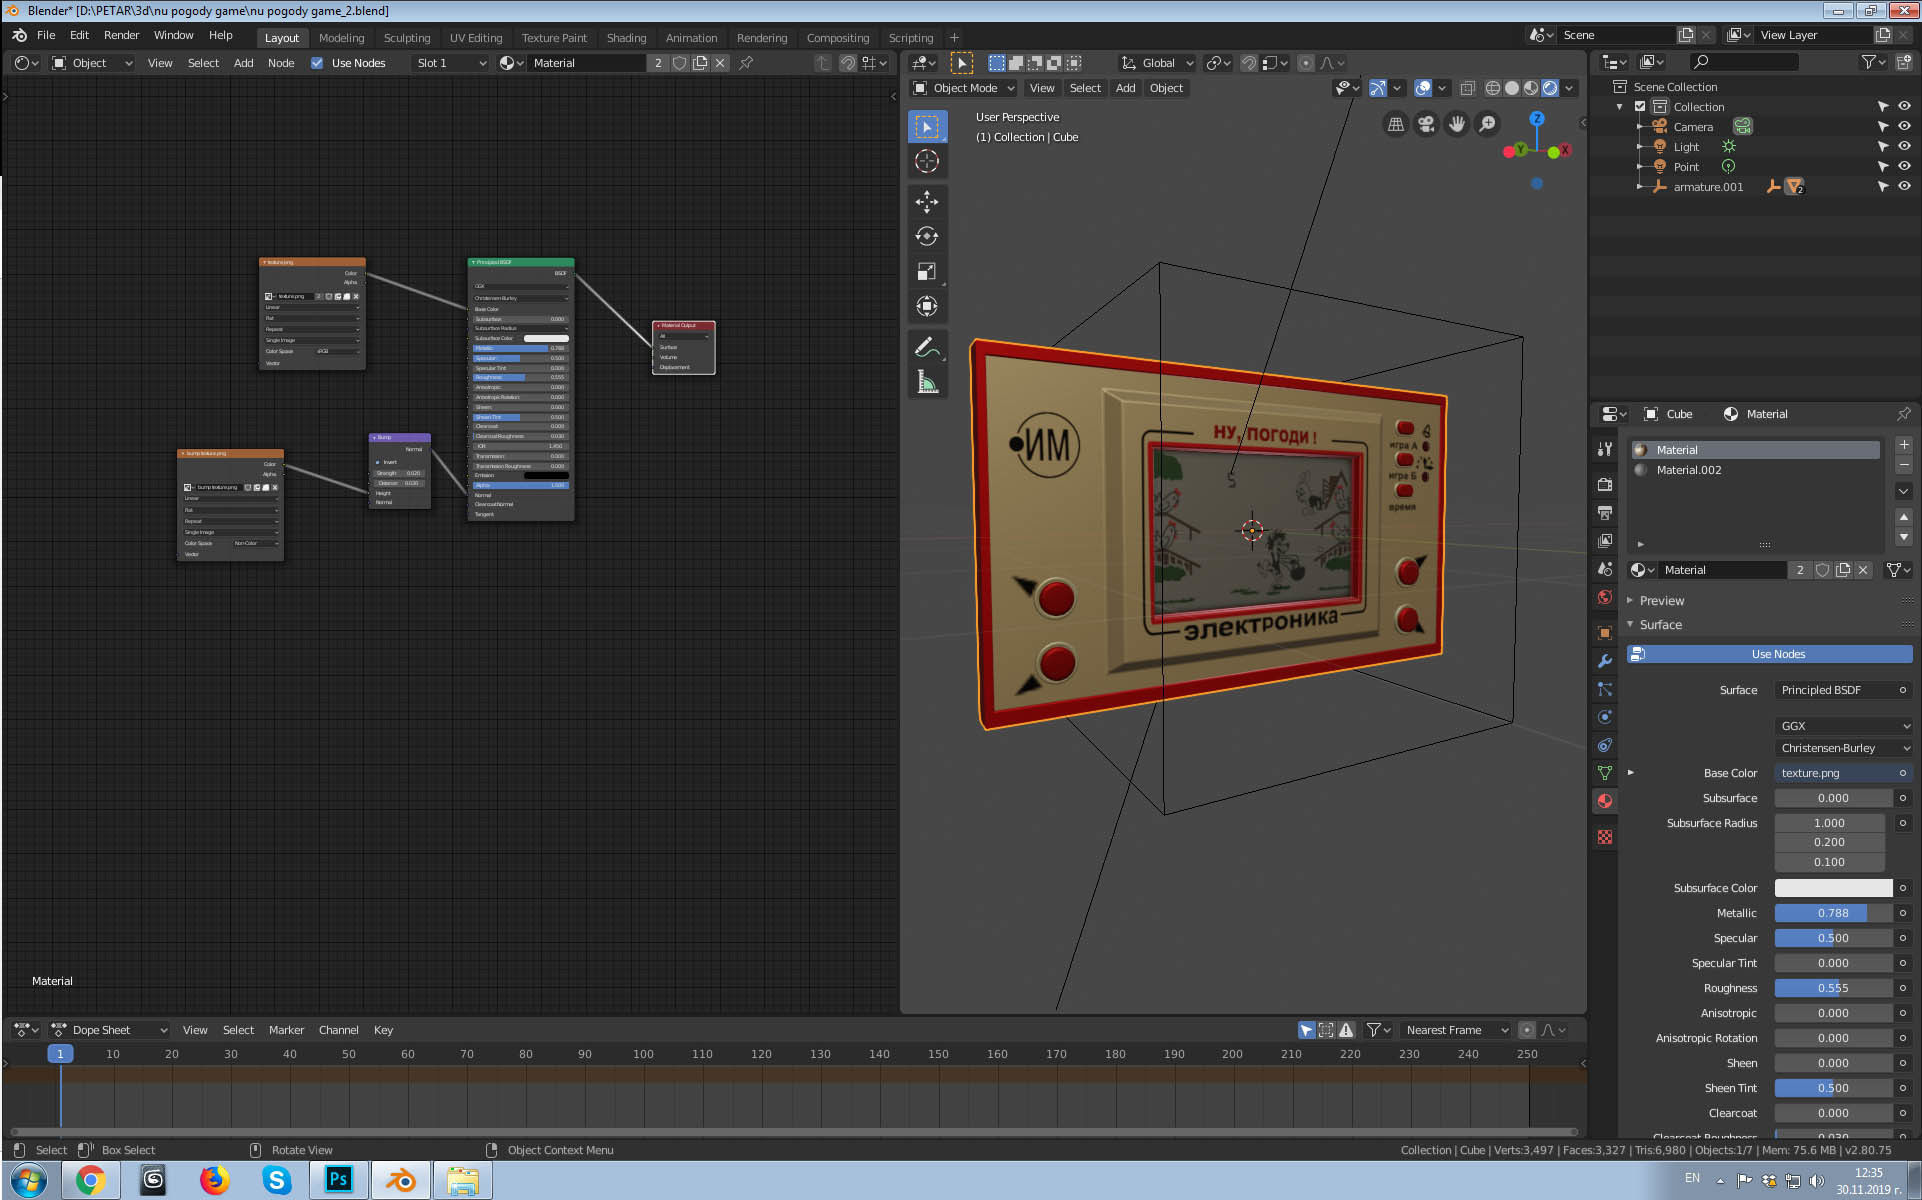
Task: Switch to the UV Editing workspace tab
Action: tap(475, 38)
